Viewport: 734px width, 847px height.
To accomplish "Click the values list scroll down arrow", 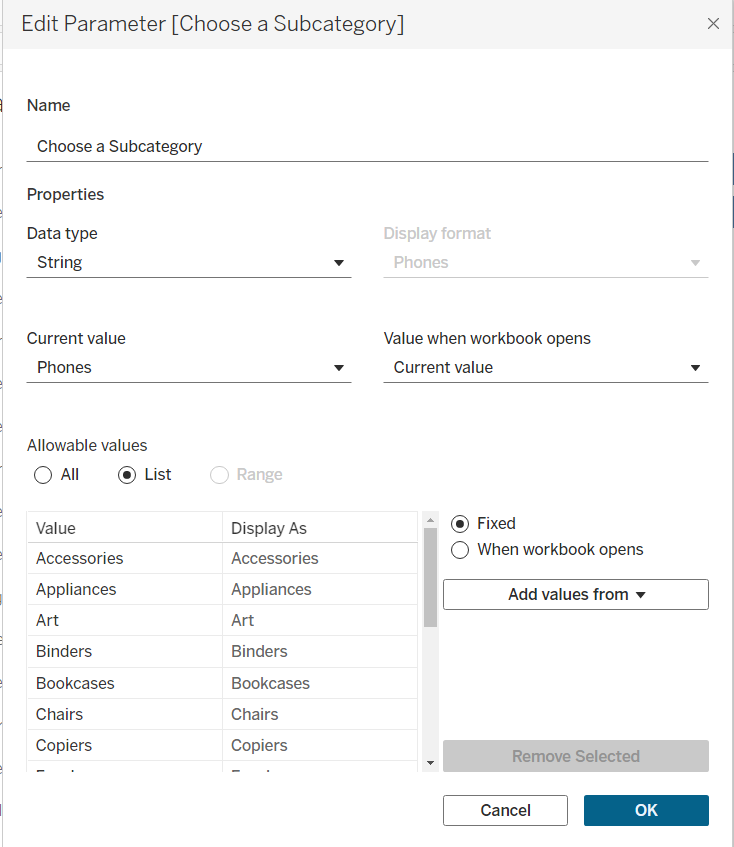I will (430, 763).
